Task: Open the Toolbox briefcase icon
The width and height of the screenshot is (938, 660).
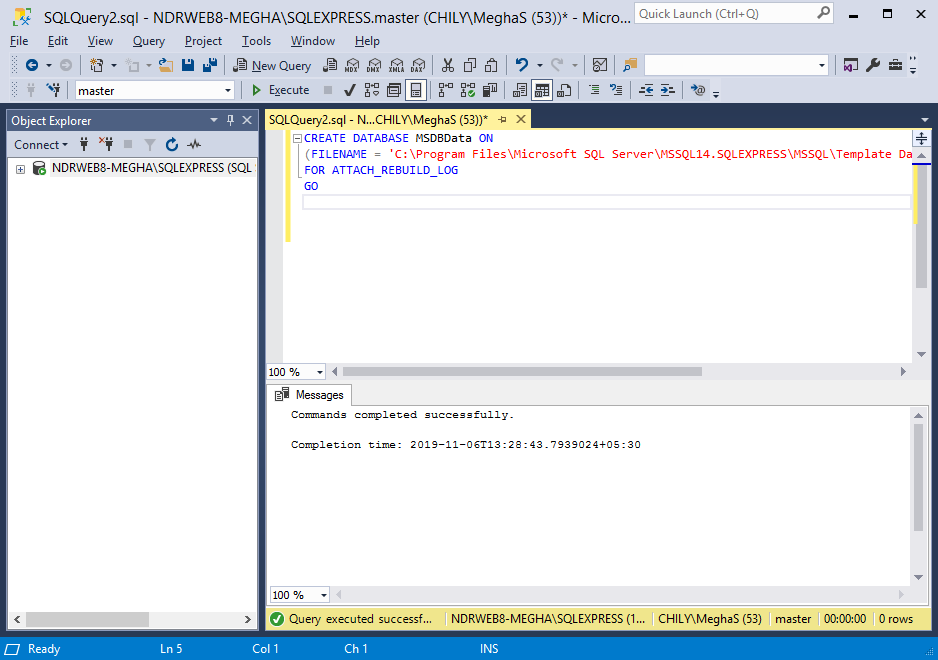Action: [x=895, y=65]
